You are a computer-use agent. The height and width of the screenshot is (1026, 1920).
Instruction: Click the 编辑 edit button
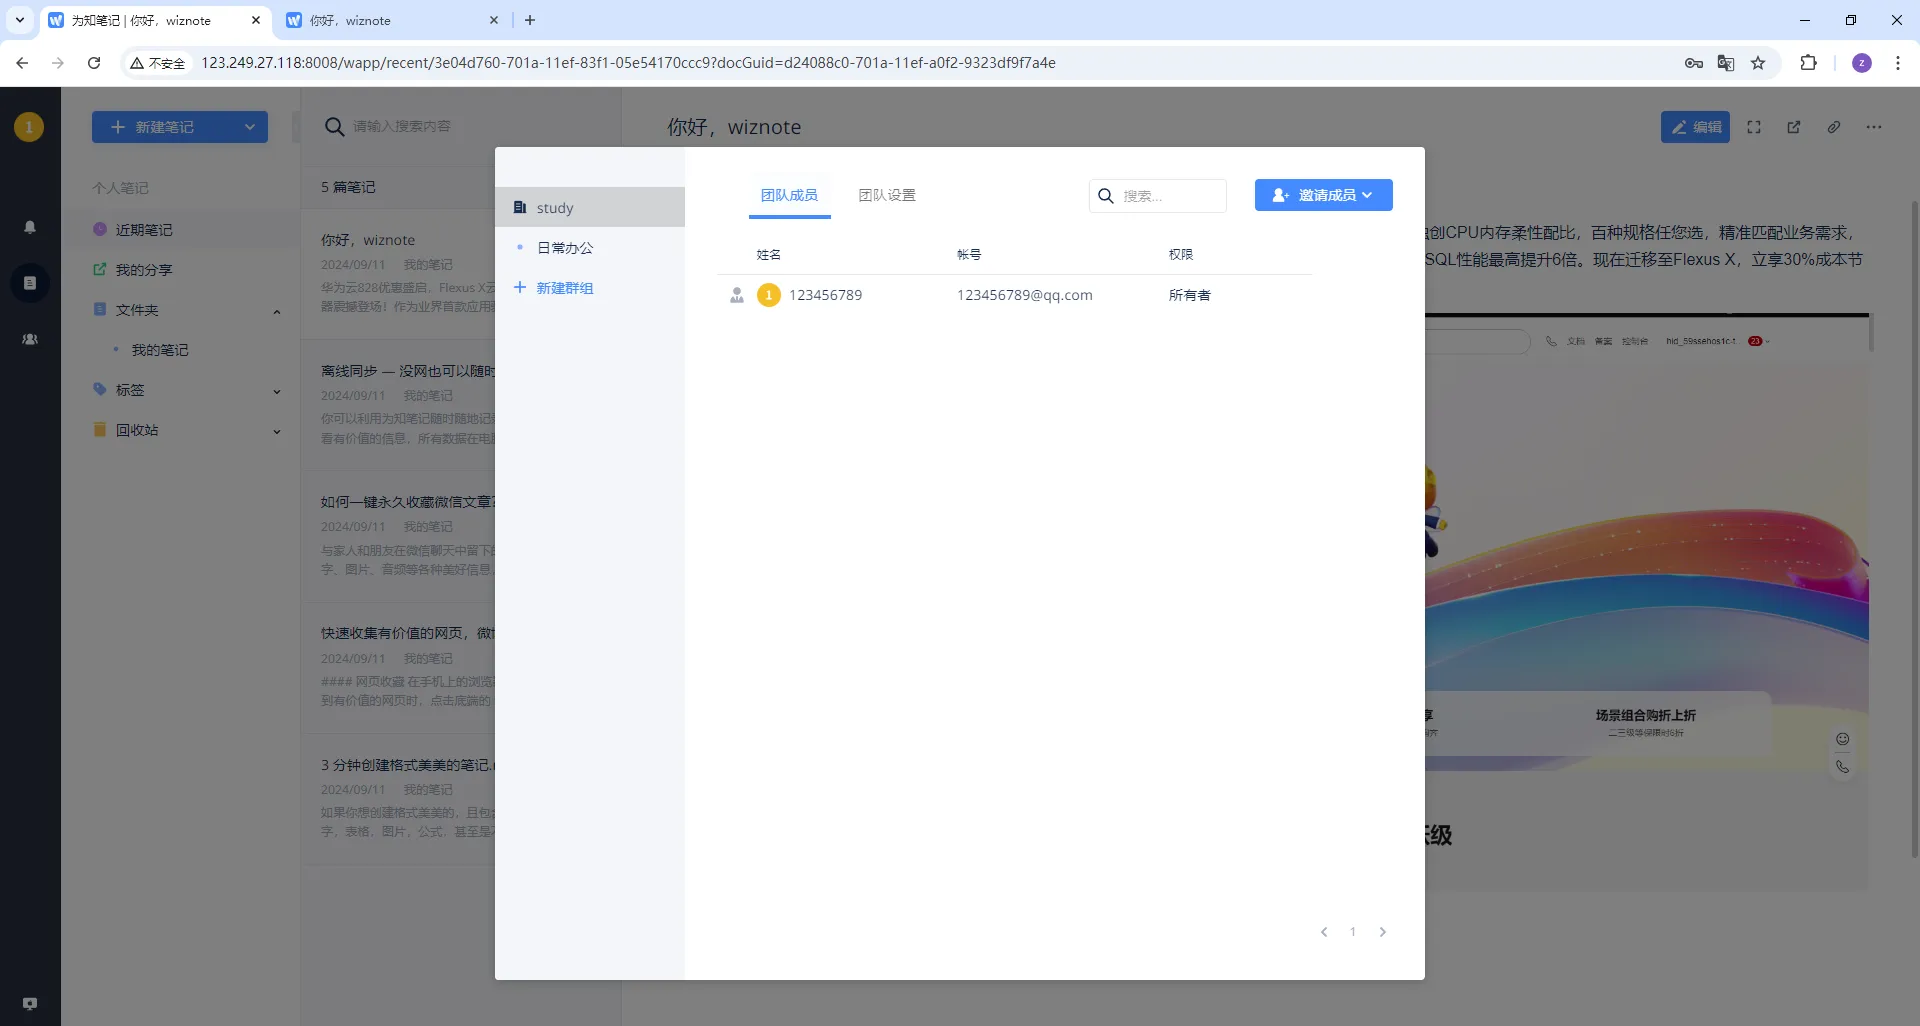[1695, 127]
